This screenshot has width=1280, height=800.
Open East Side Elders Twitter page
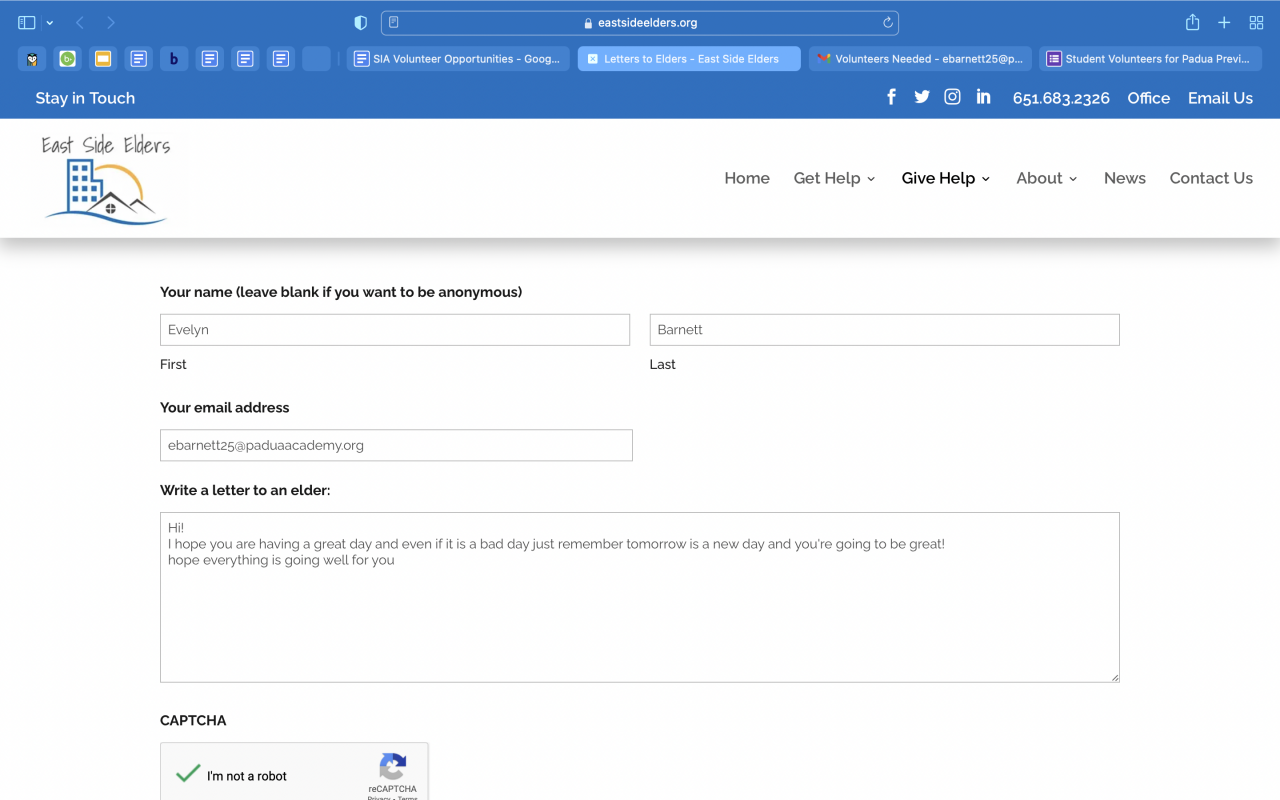point(922,97)
